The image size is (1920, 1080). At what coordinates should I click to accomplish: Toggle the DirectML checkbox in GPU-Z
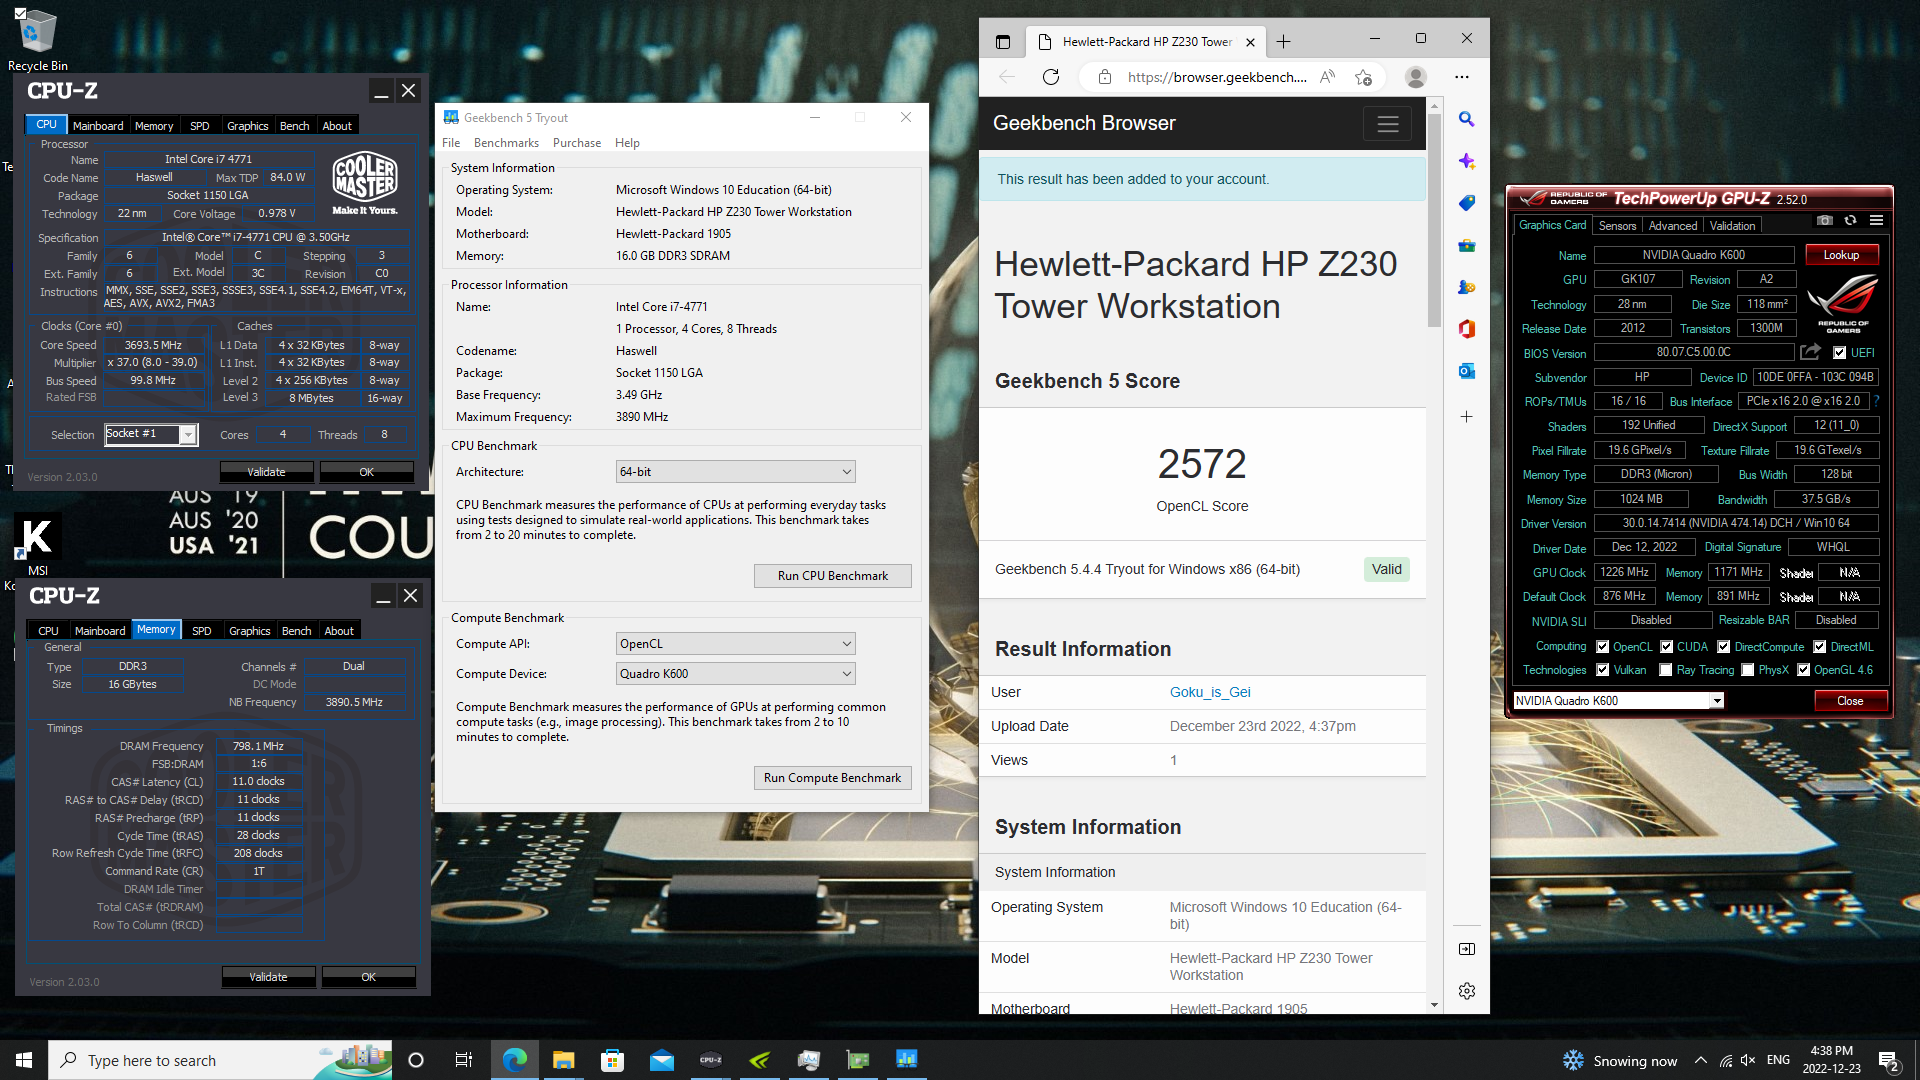[x=1820, y=647]
